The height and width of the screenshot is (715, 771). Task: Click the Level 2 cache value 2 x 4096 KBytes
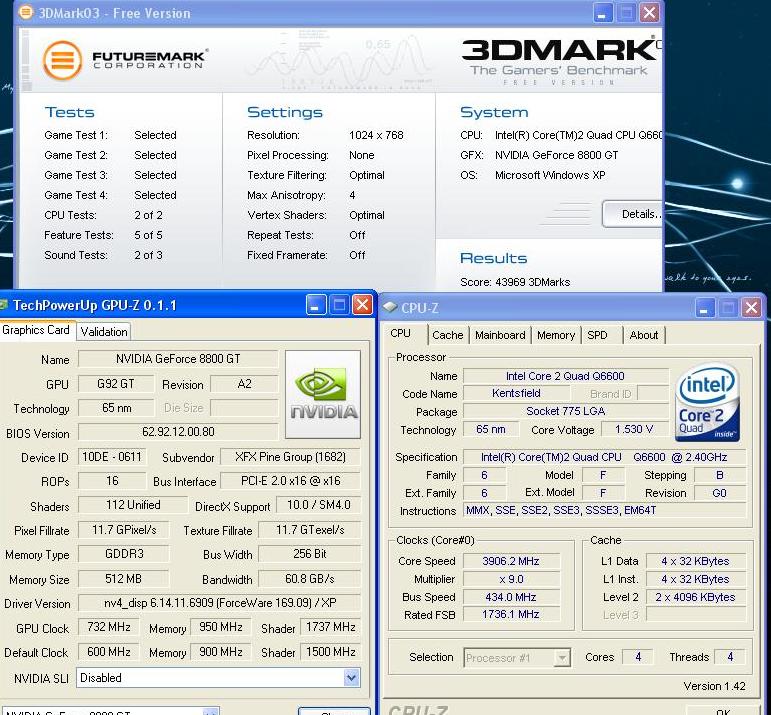pos(695,597)
